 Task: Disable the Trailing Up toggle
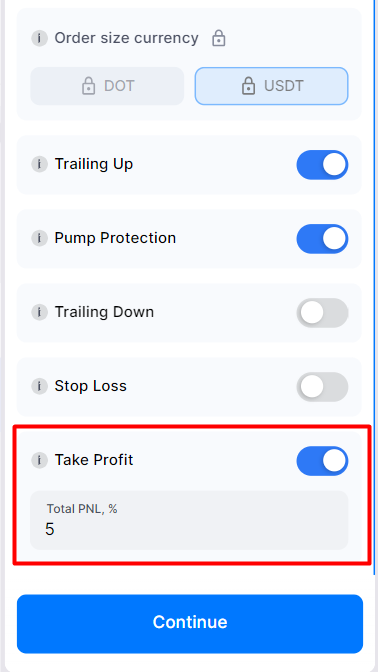(322, 165)
